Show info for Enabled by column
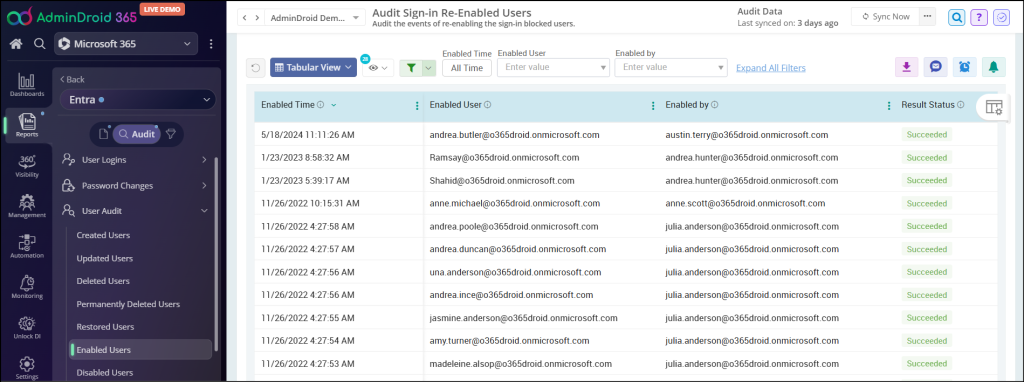 coord(715,104)
